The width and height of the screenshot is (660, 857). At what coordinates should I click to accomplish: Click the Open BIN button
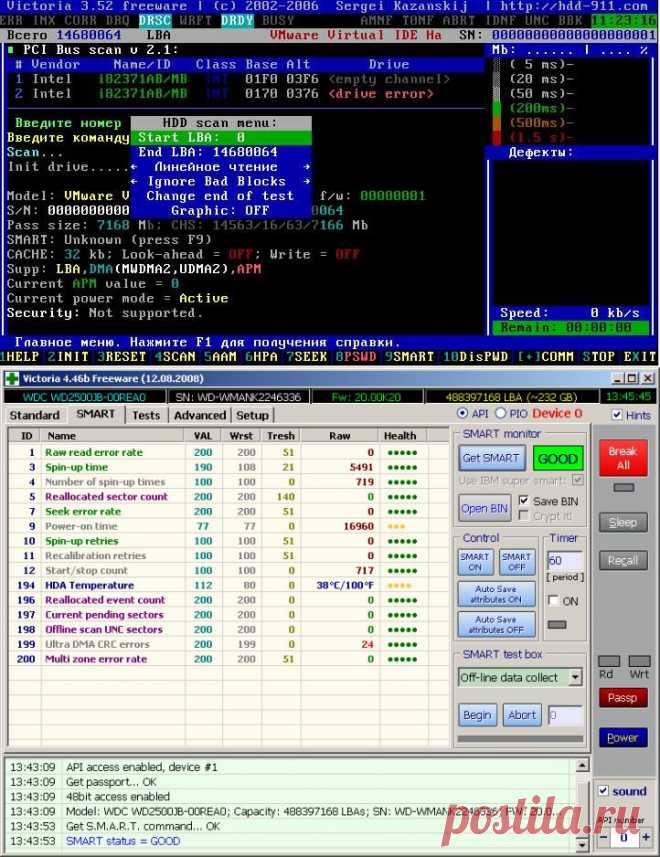485,508
